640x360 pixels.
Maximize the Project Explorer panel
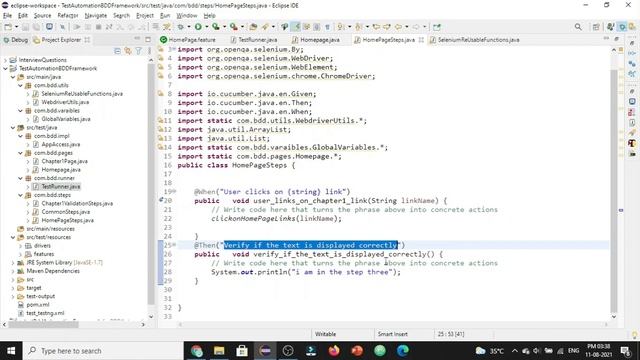click(148, 40)
